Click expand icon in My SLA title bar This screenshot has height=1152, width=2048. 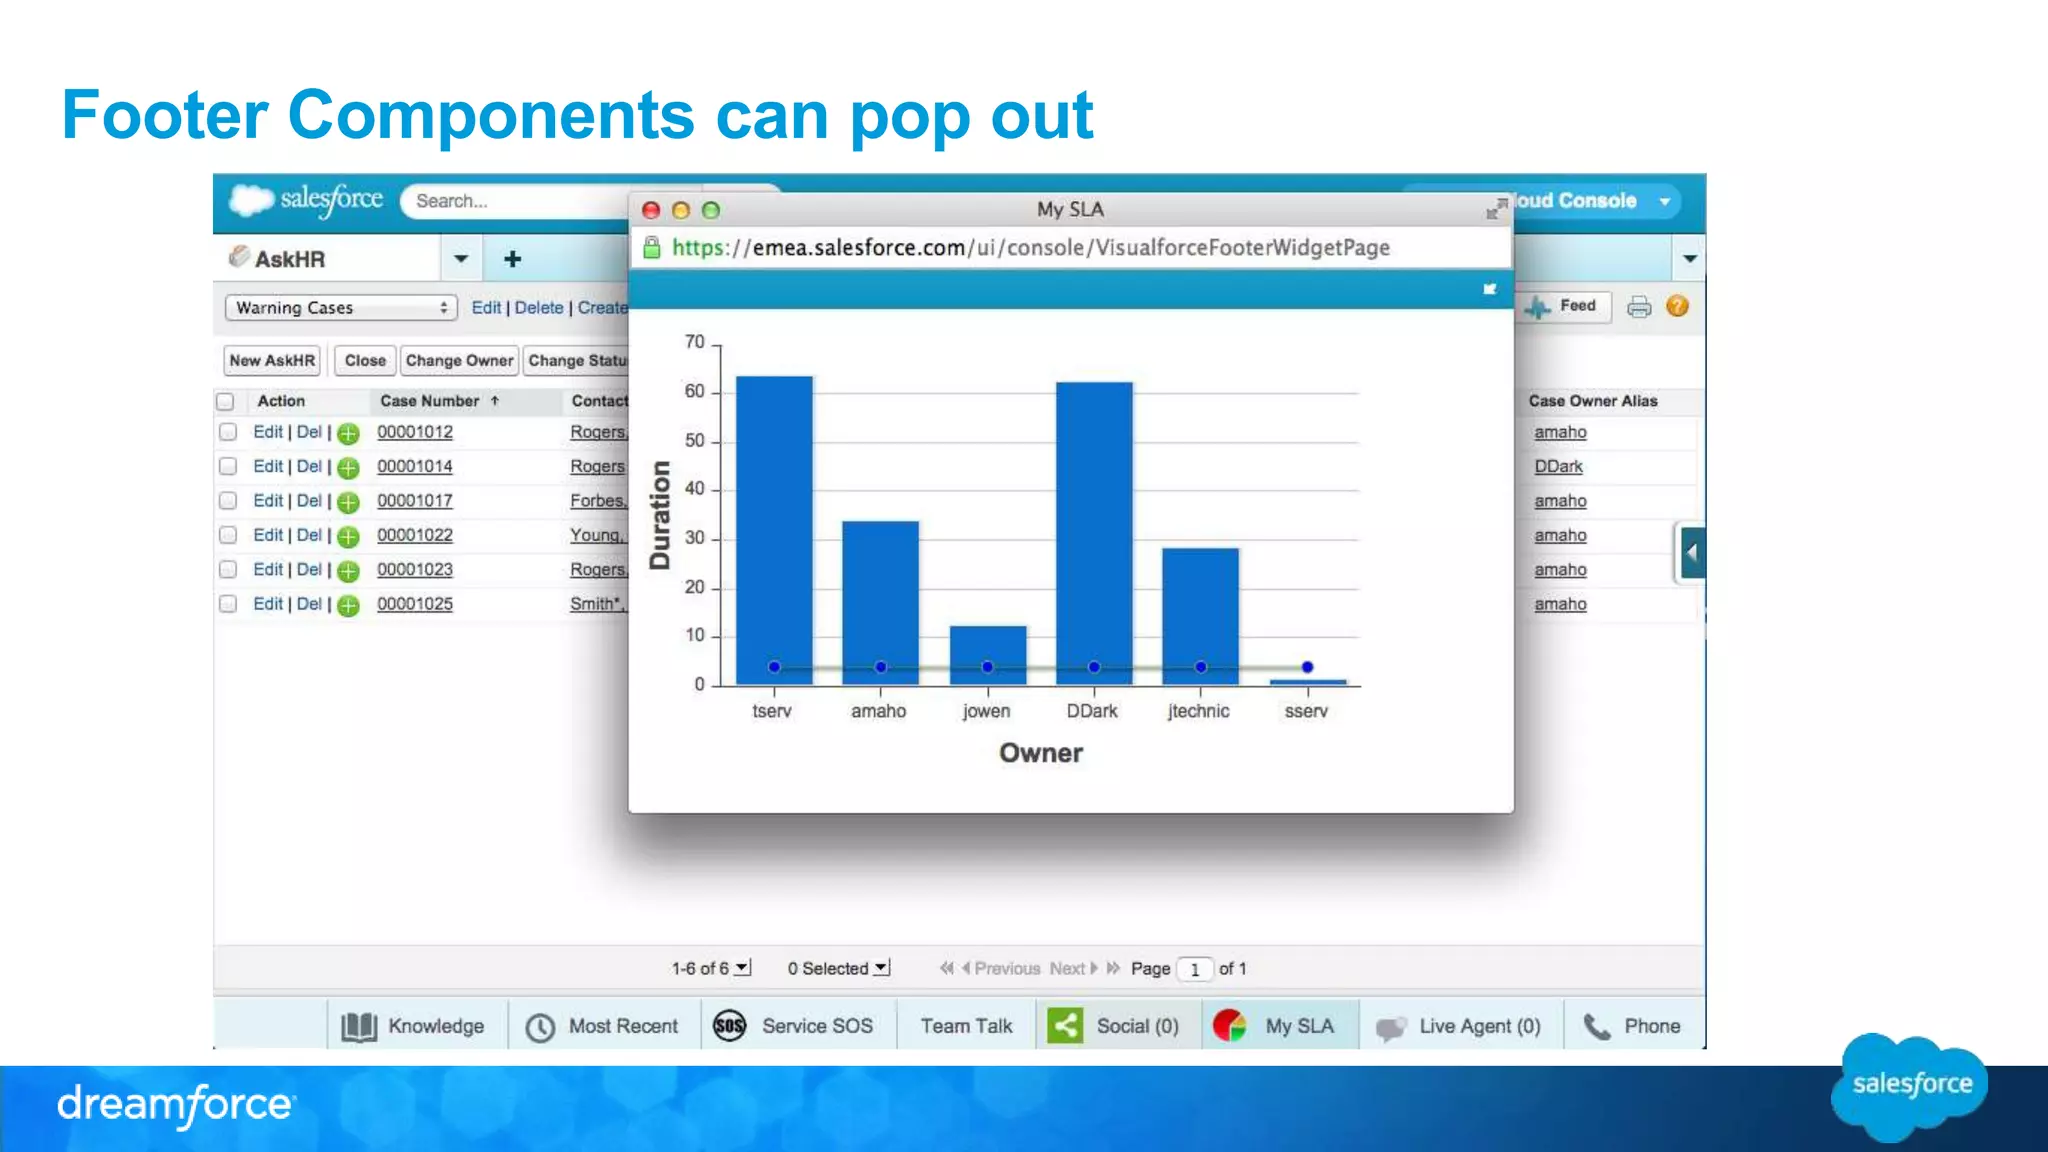coord(1496,209)
